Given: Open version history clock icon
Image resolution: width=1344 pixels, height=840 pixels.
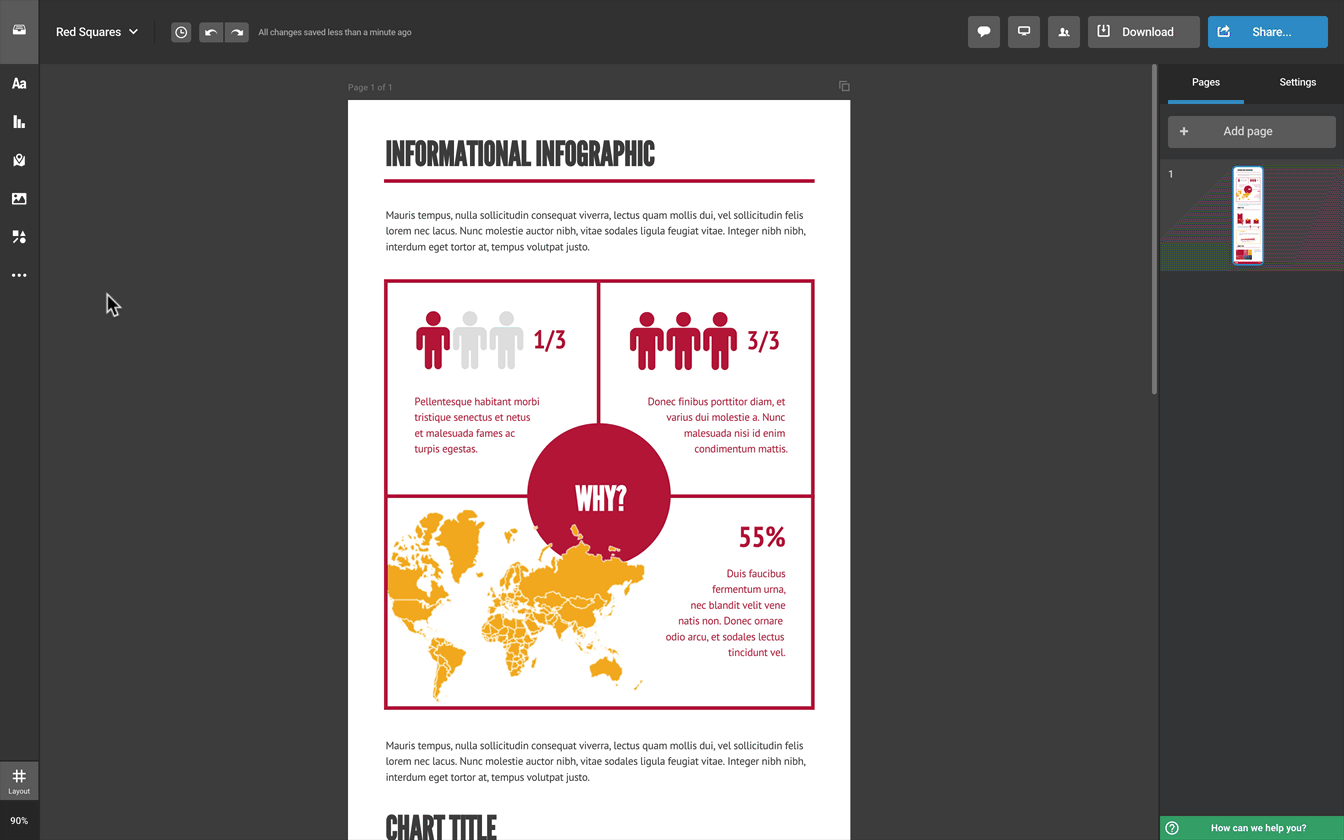Looking at the screenshot, I should click(181, 32).
